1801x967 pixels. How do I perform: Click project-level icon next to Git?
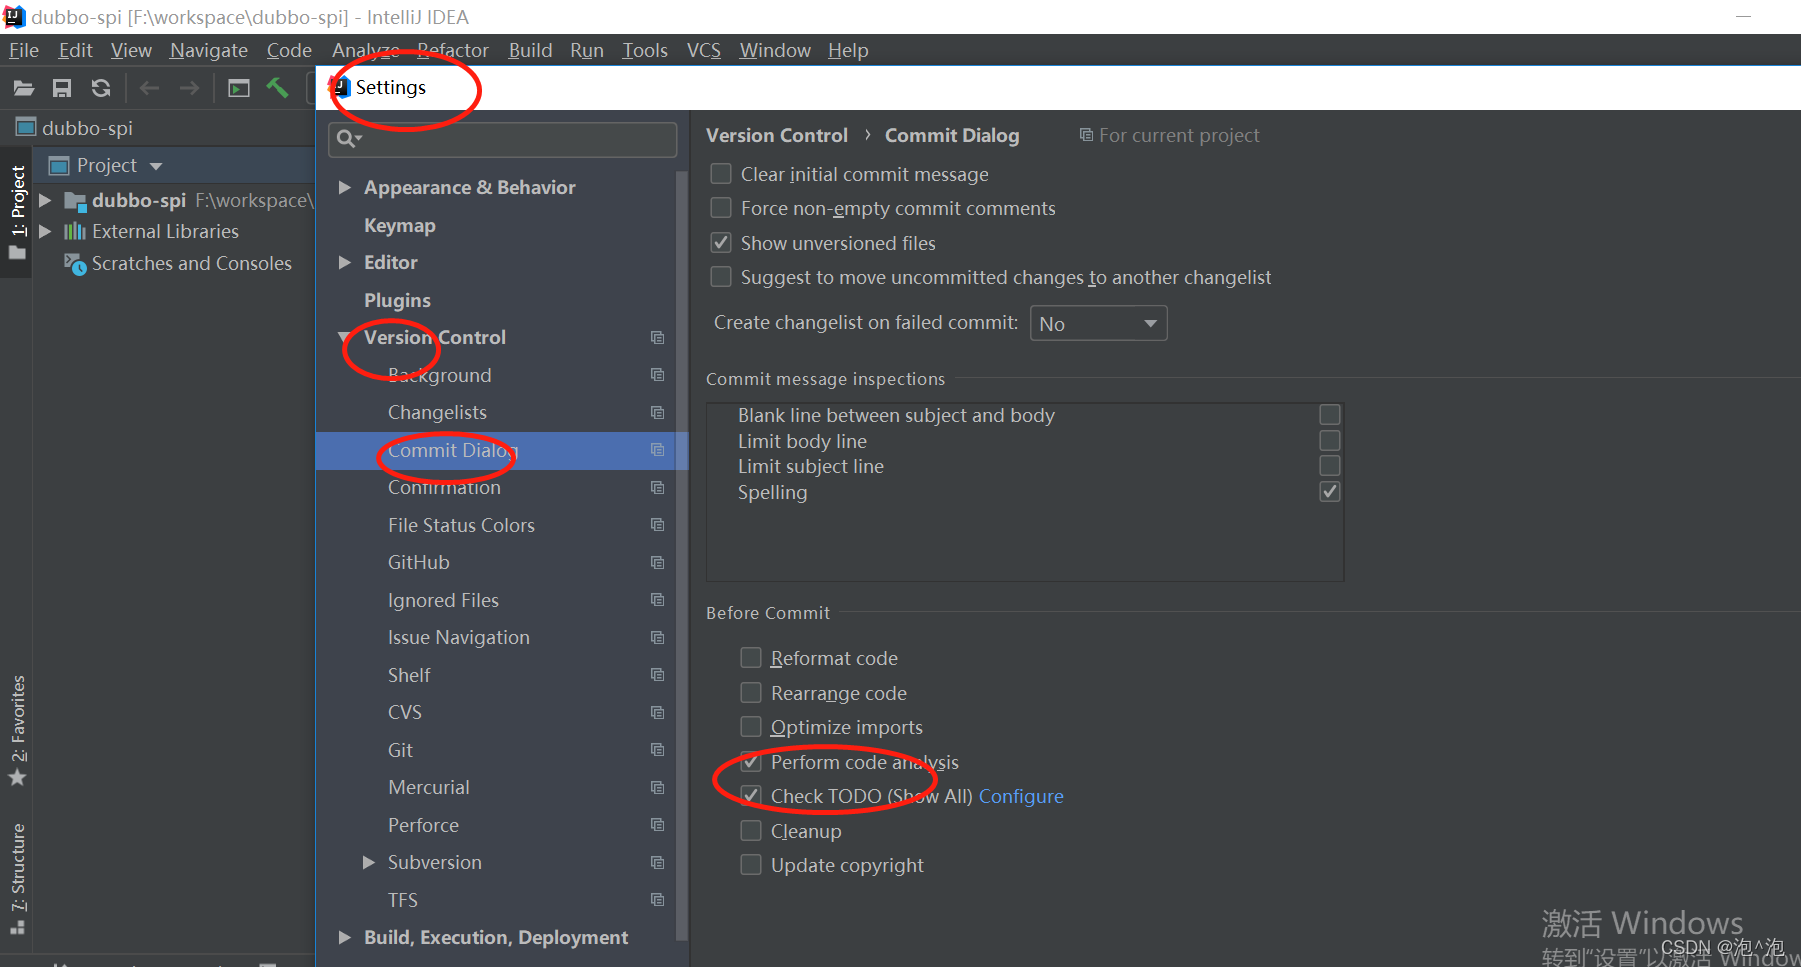click(x=657, y=750)
